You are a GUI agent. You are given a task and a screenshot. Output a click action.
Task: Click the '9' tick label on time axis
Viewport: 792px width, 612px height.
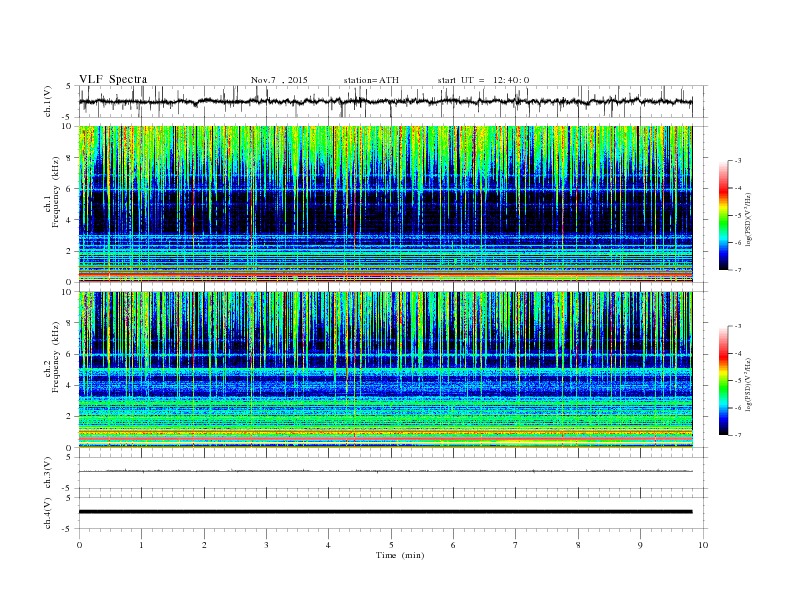640,545
